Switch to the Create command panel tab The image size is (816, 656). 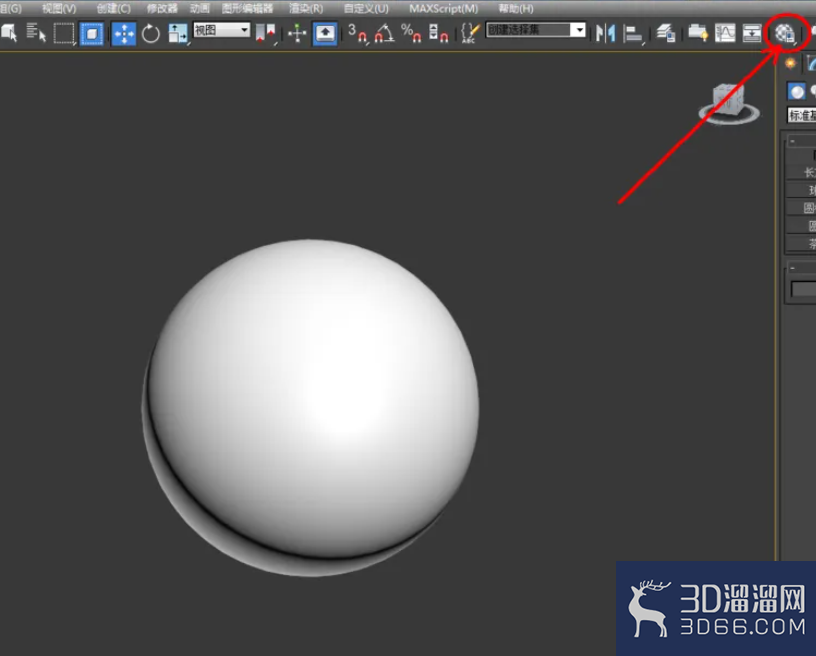[x=790, y=63]
